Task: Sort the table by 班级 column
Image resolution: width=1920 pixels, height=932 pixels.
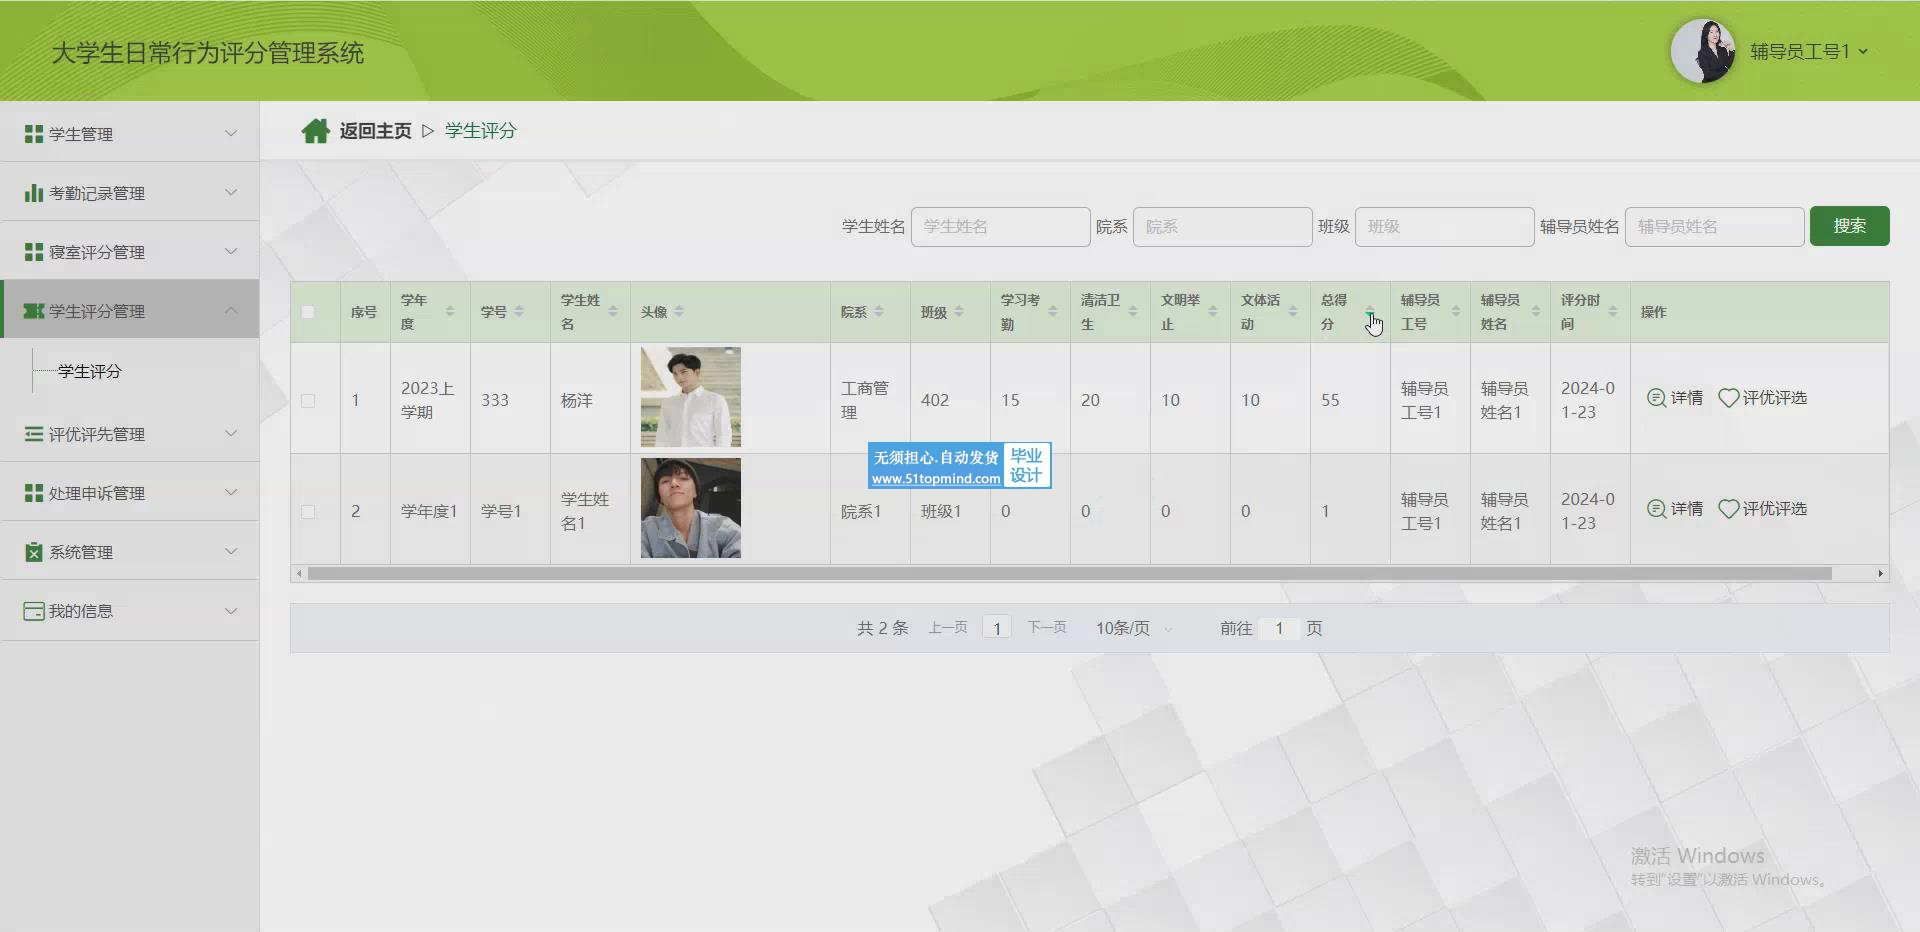Action: [959, 312]
